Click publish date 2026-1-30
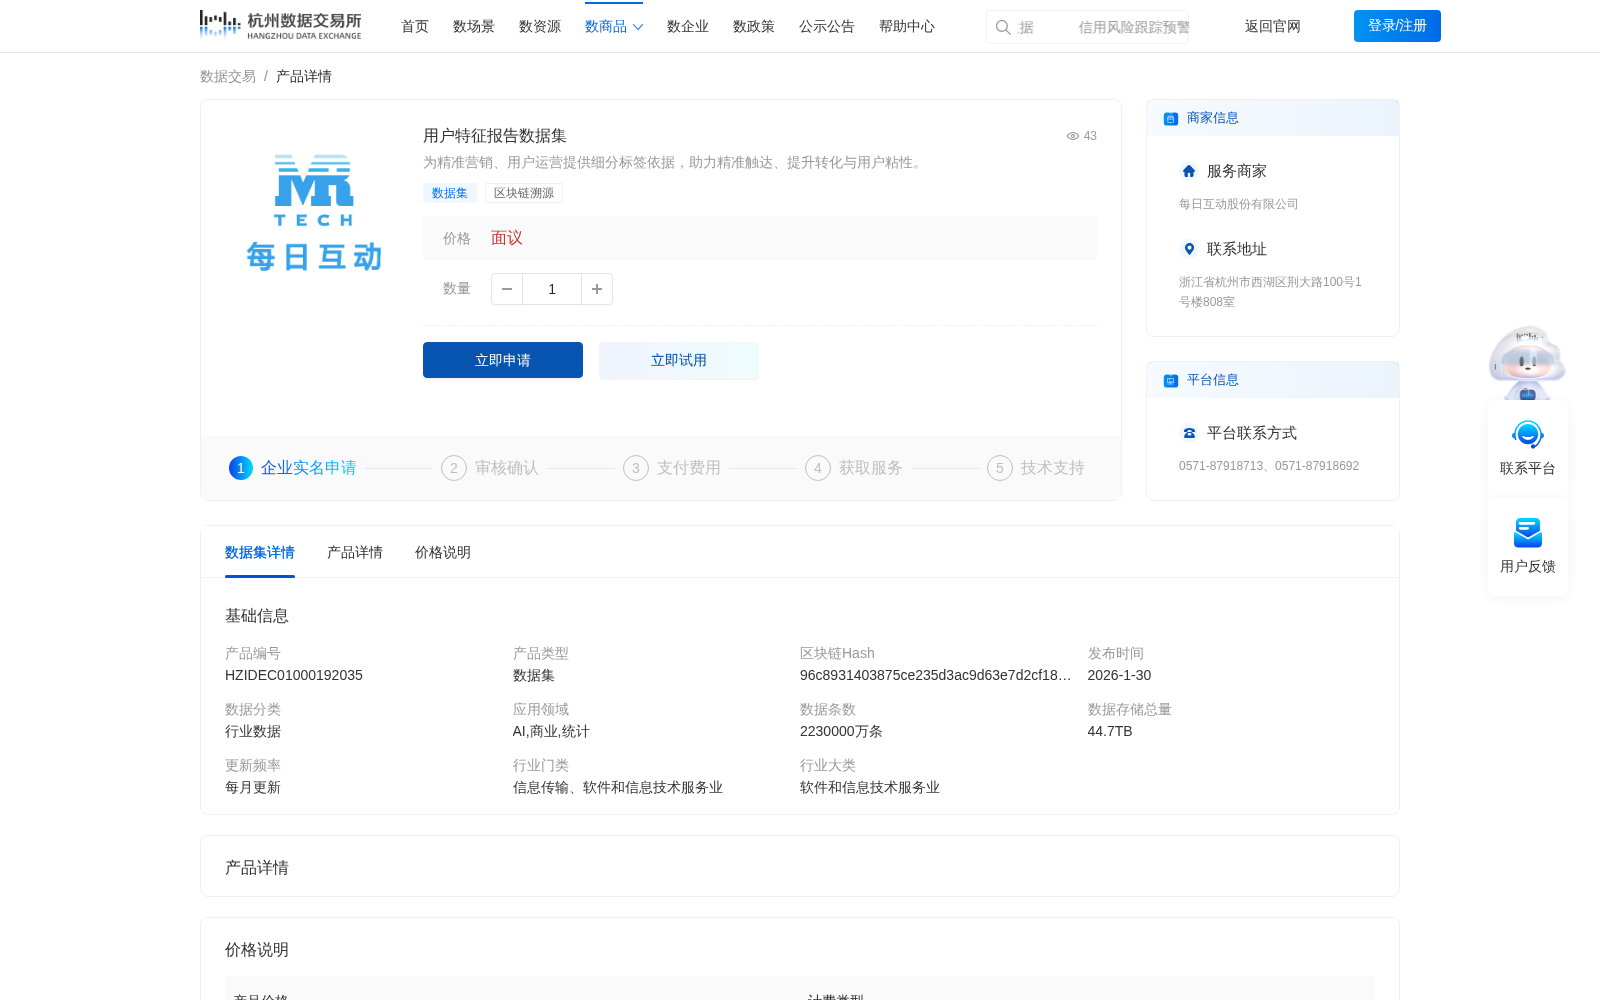Screen dimensions: 1600x1000 (x=1119, y=675)
